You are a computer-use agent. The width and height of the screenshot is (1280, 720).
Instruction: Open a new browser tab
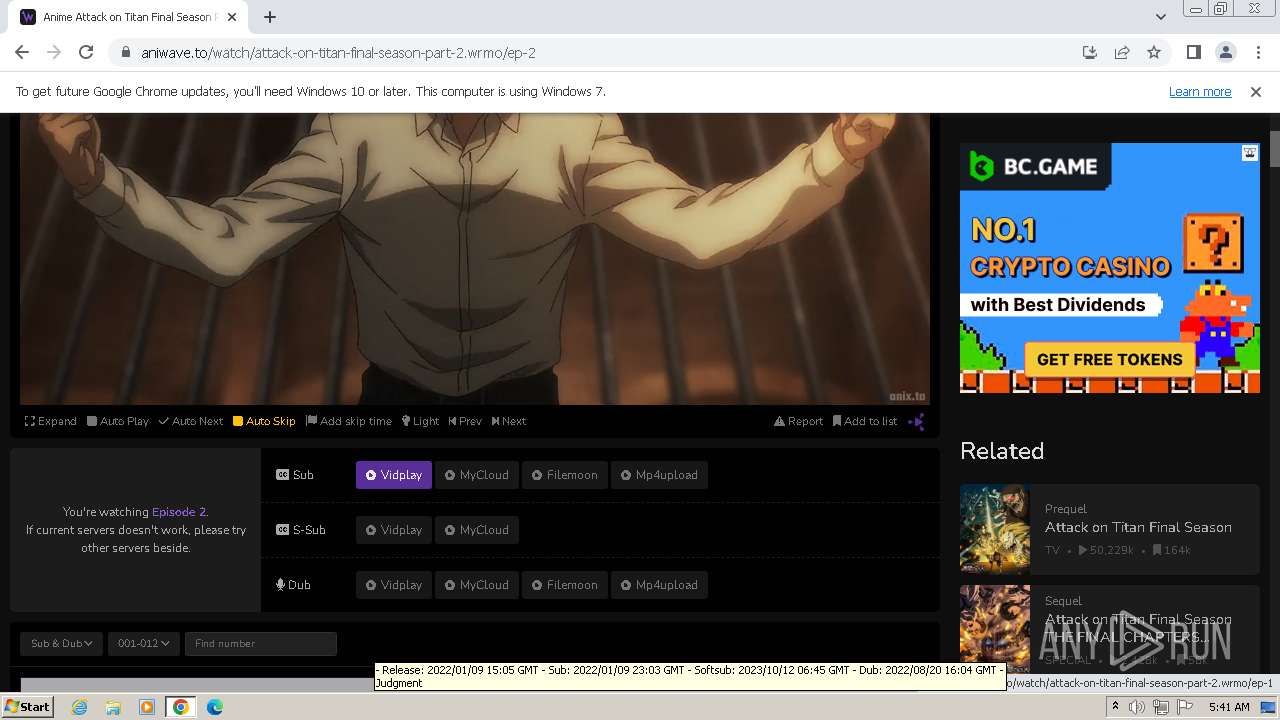270,17
